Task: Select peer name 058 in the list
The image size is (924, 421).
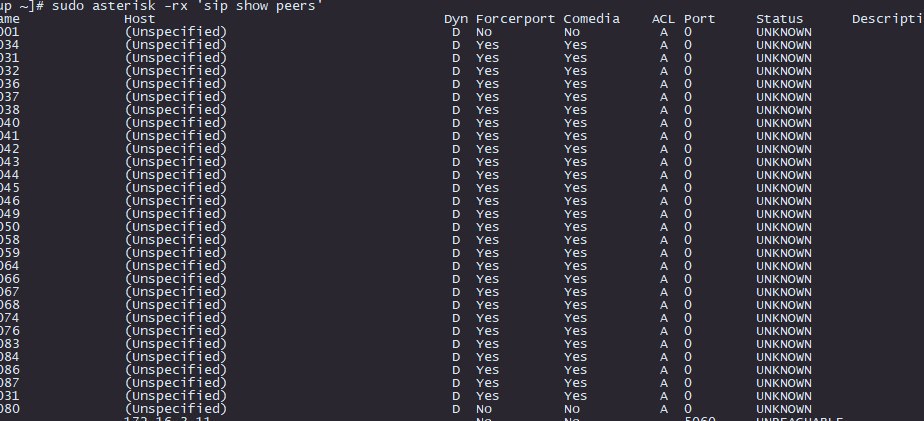Action: coord(9,240)
